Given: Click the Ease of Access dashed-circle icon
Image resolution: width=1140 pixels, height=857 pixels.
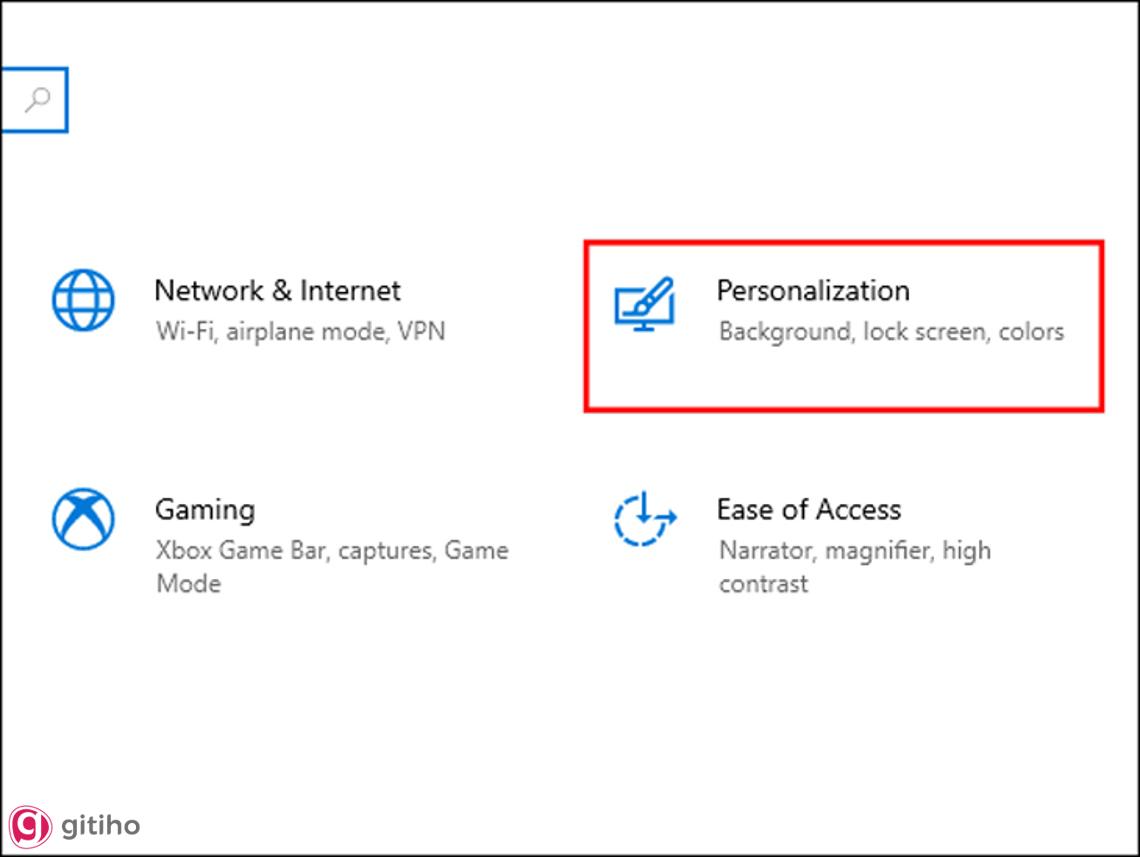Looking at the screenshot, I should click(x=645, y=518).
